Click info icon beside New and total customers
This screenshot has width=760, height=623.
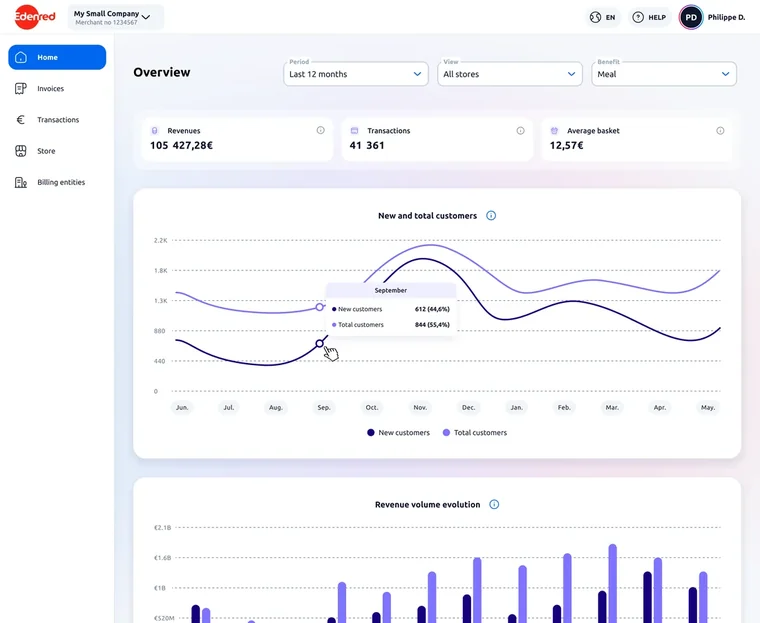tap(491, 216)
